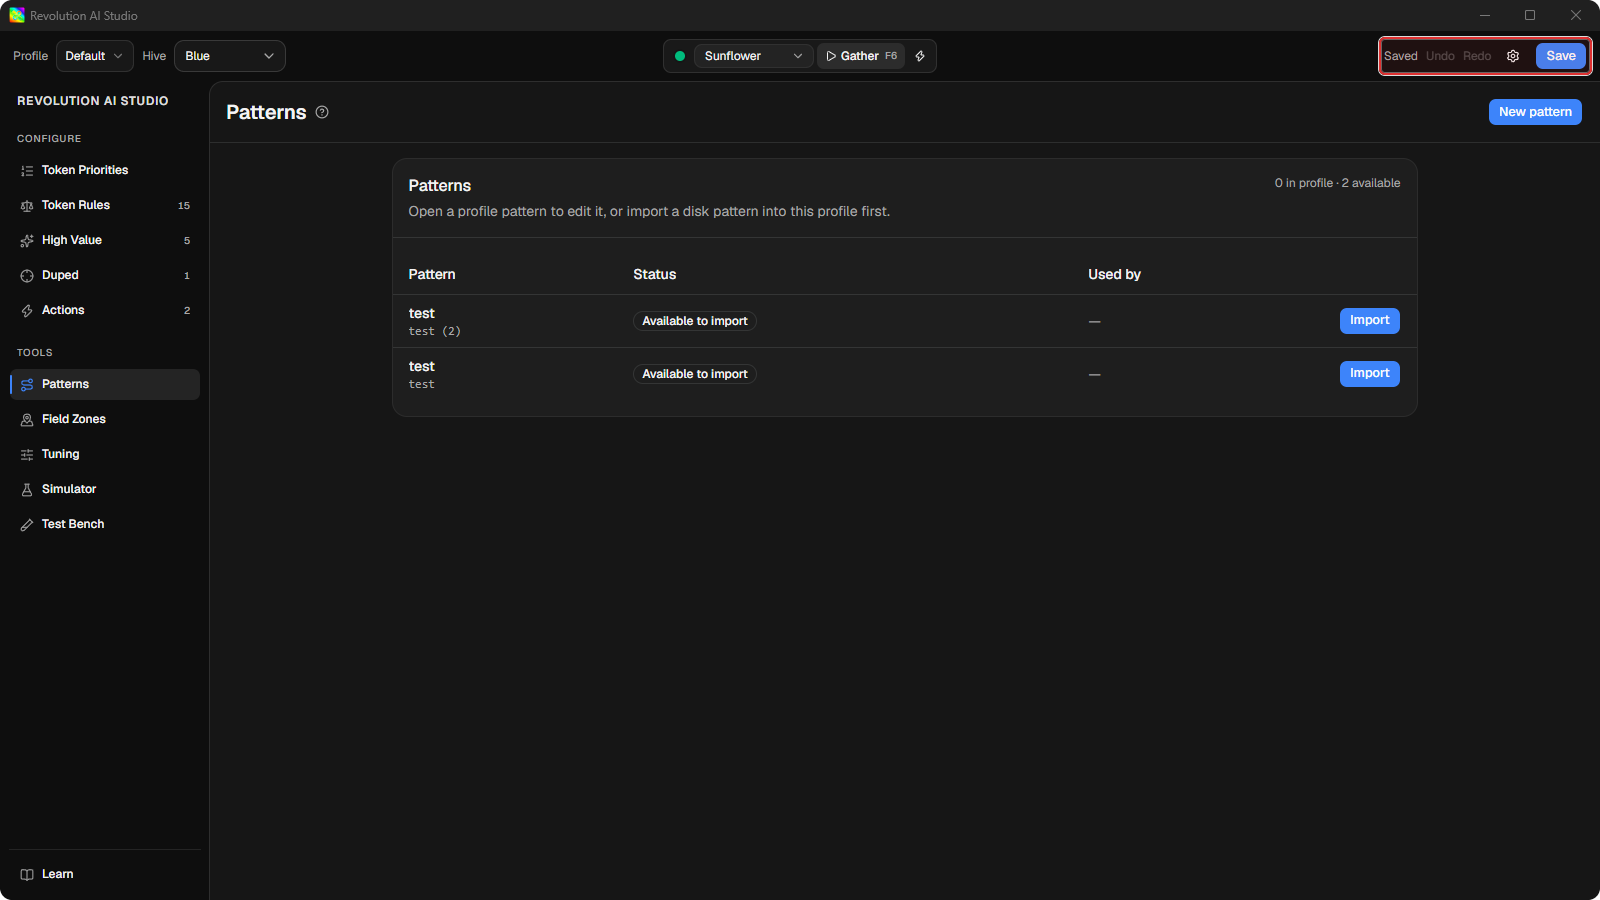Open the Simulator tool
Screen dimensions: 1600x900
[x=105, y=489]
